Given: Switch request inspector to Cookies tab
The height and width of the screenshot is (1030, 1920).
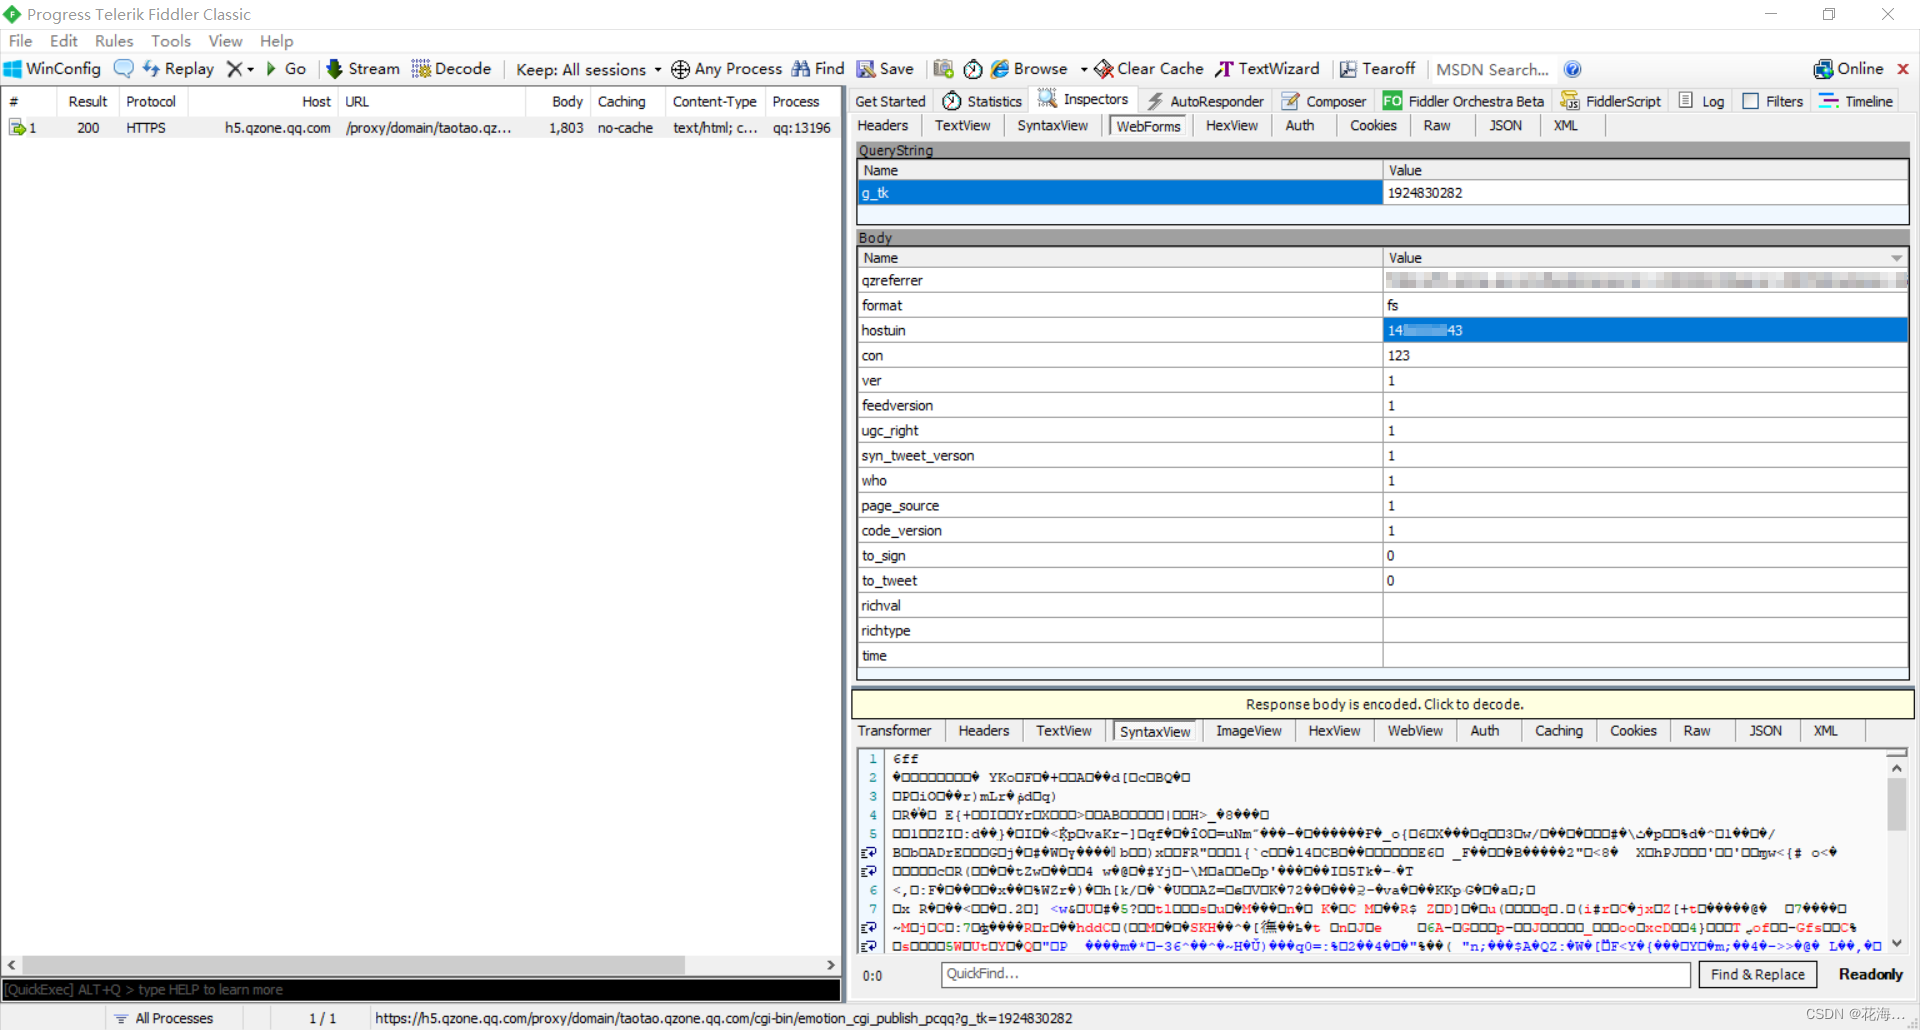Looking at the screenshot, I should coord(1373,125).
